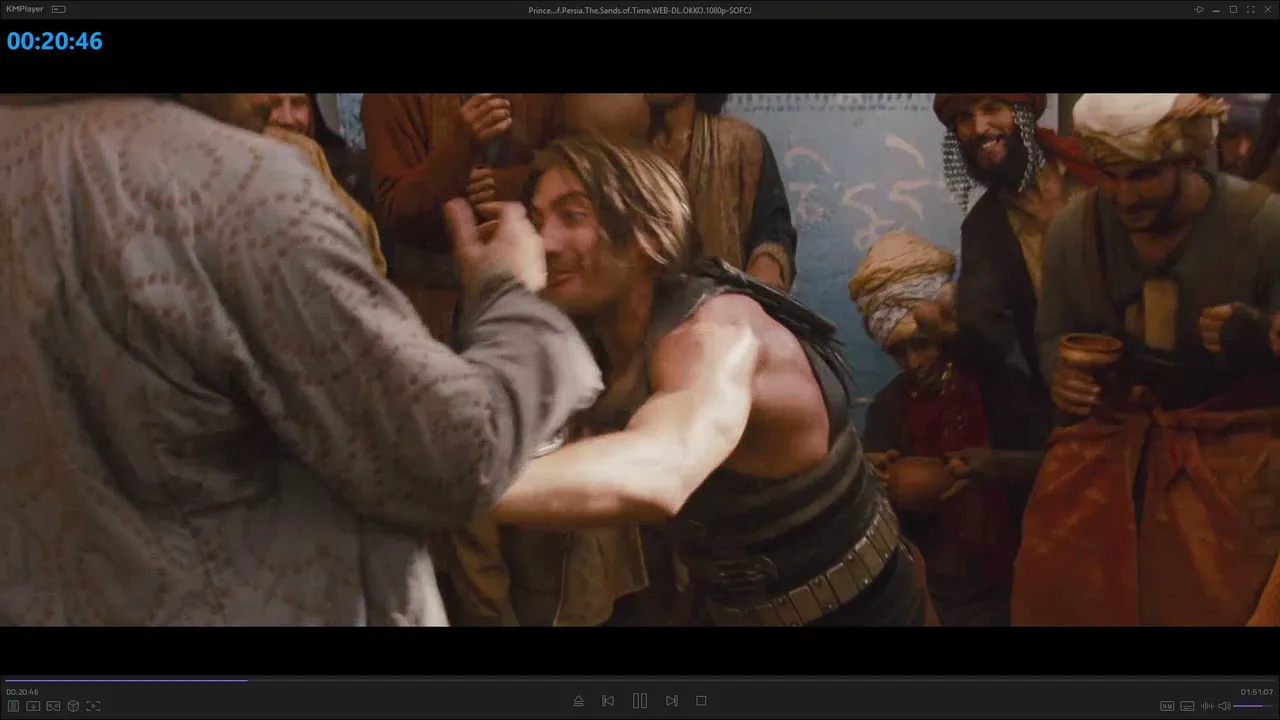This screenshot has width=1280, height=720.
Task: Pause the video playback
Action: pos(640,701)
